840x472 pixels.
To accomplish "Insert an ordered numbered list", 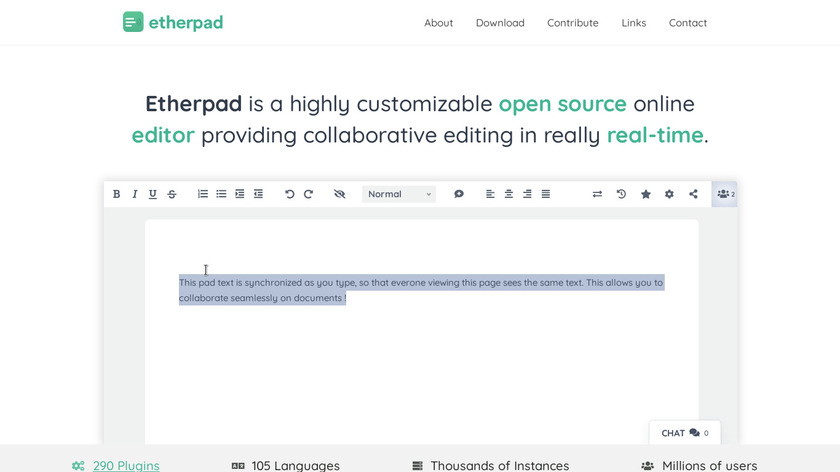I will [202, 194].
